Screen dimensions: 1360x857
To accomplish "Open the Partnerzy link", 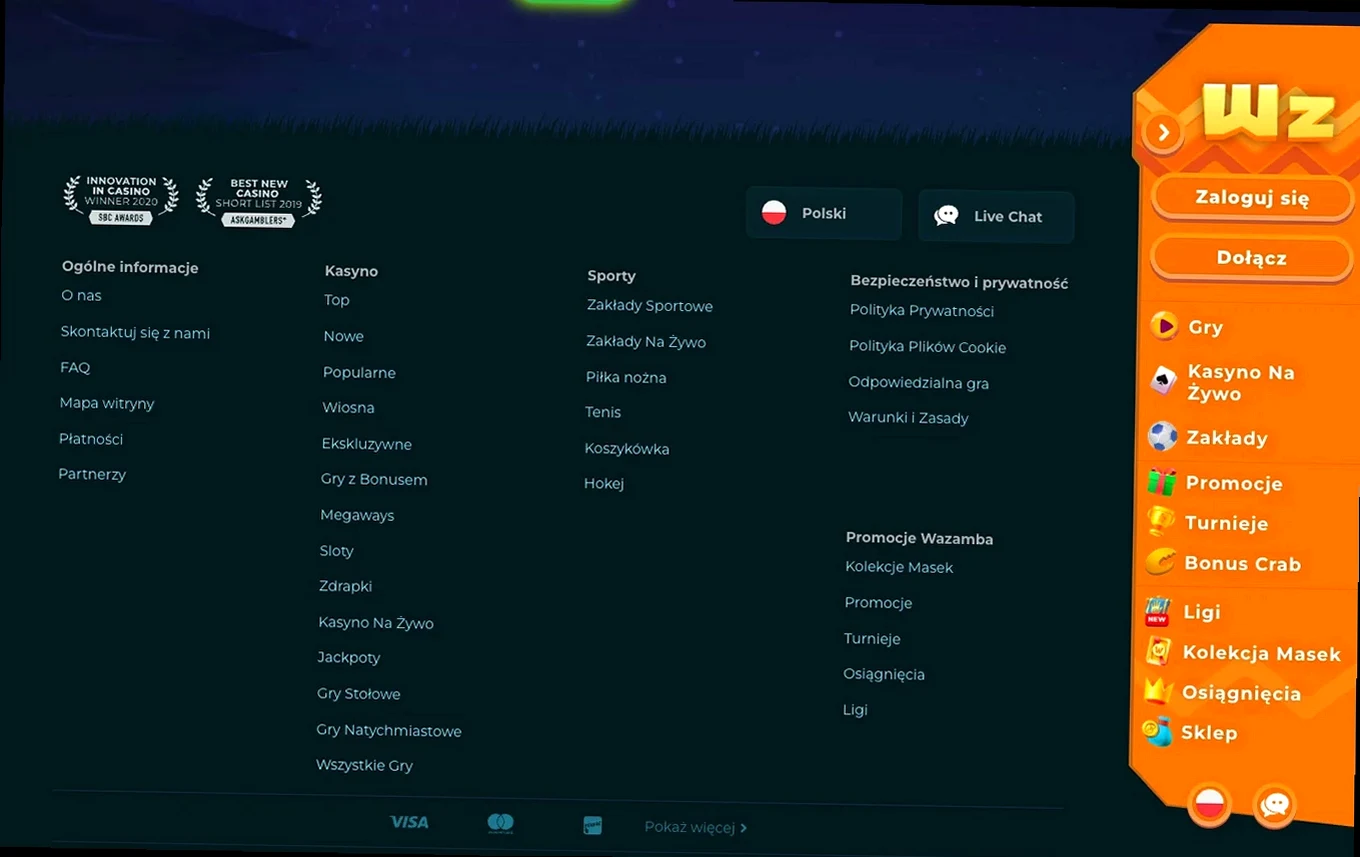I will click(92, 474).
